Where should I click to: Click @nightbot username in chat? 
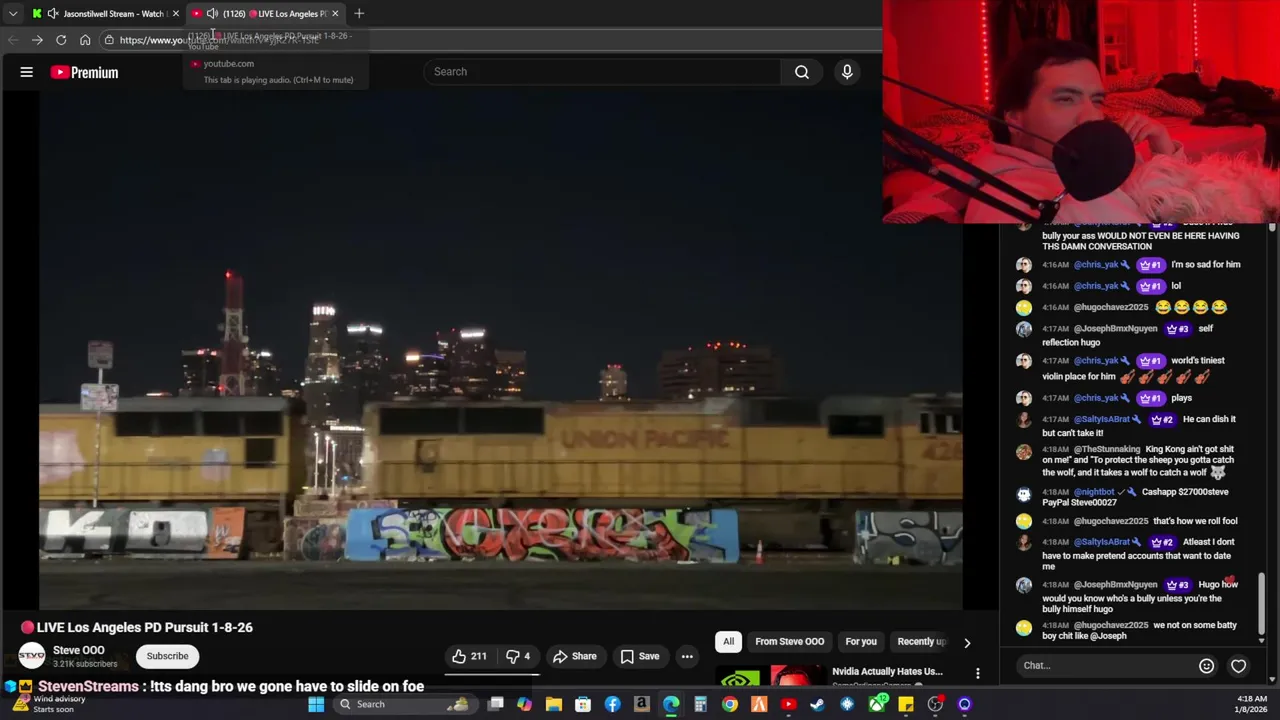pyautogui.click(x=1094, y=492)
